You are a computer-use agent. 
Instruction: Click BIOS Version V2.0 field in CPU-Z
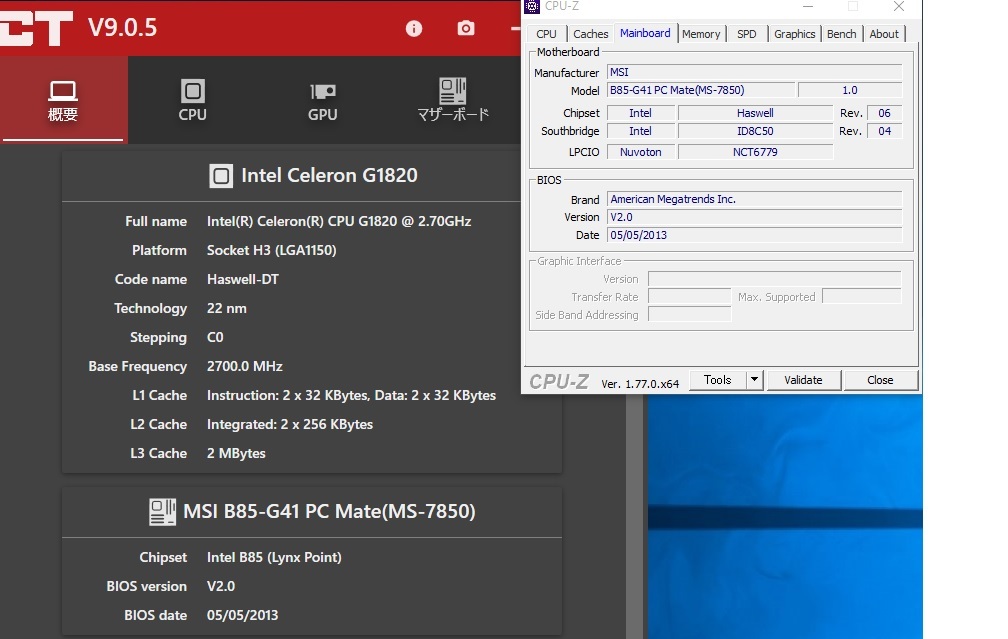[x=754, y=217]
